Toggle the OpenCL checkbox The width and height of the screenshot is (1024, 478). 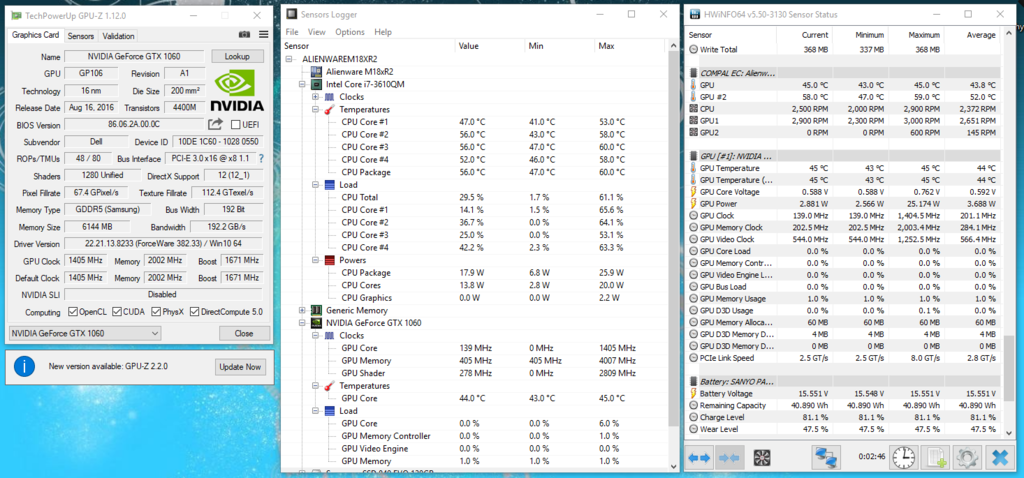72,312
